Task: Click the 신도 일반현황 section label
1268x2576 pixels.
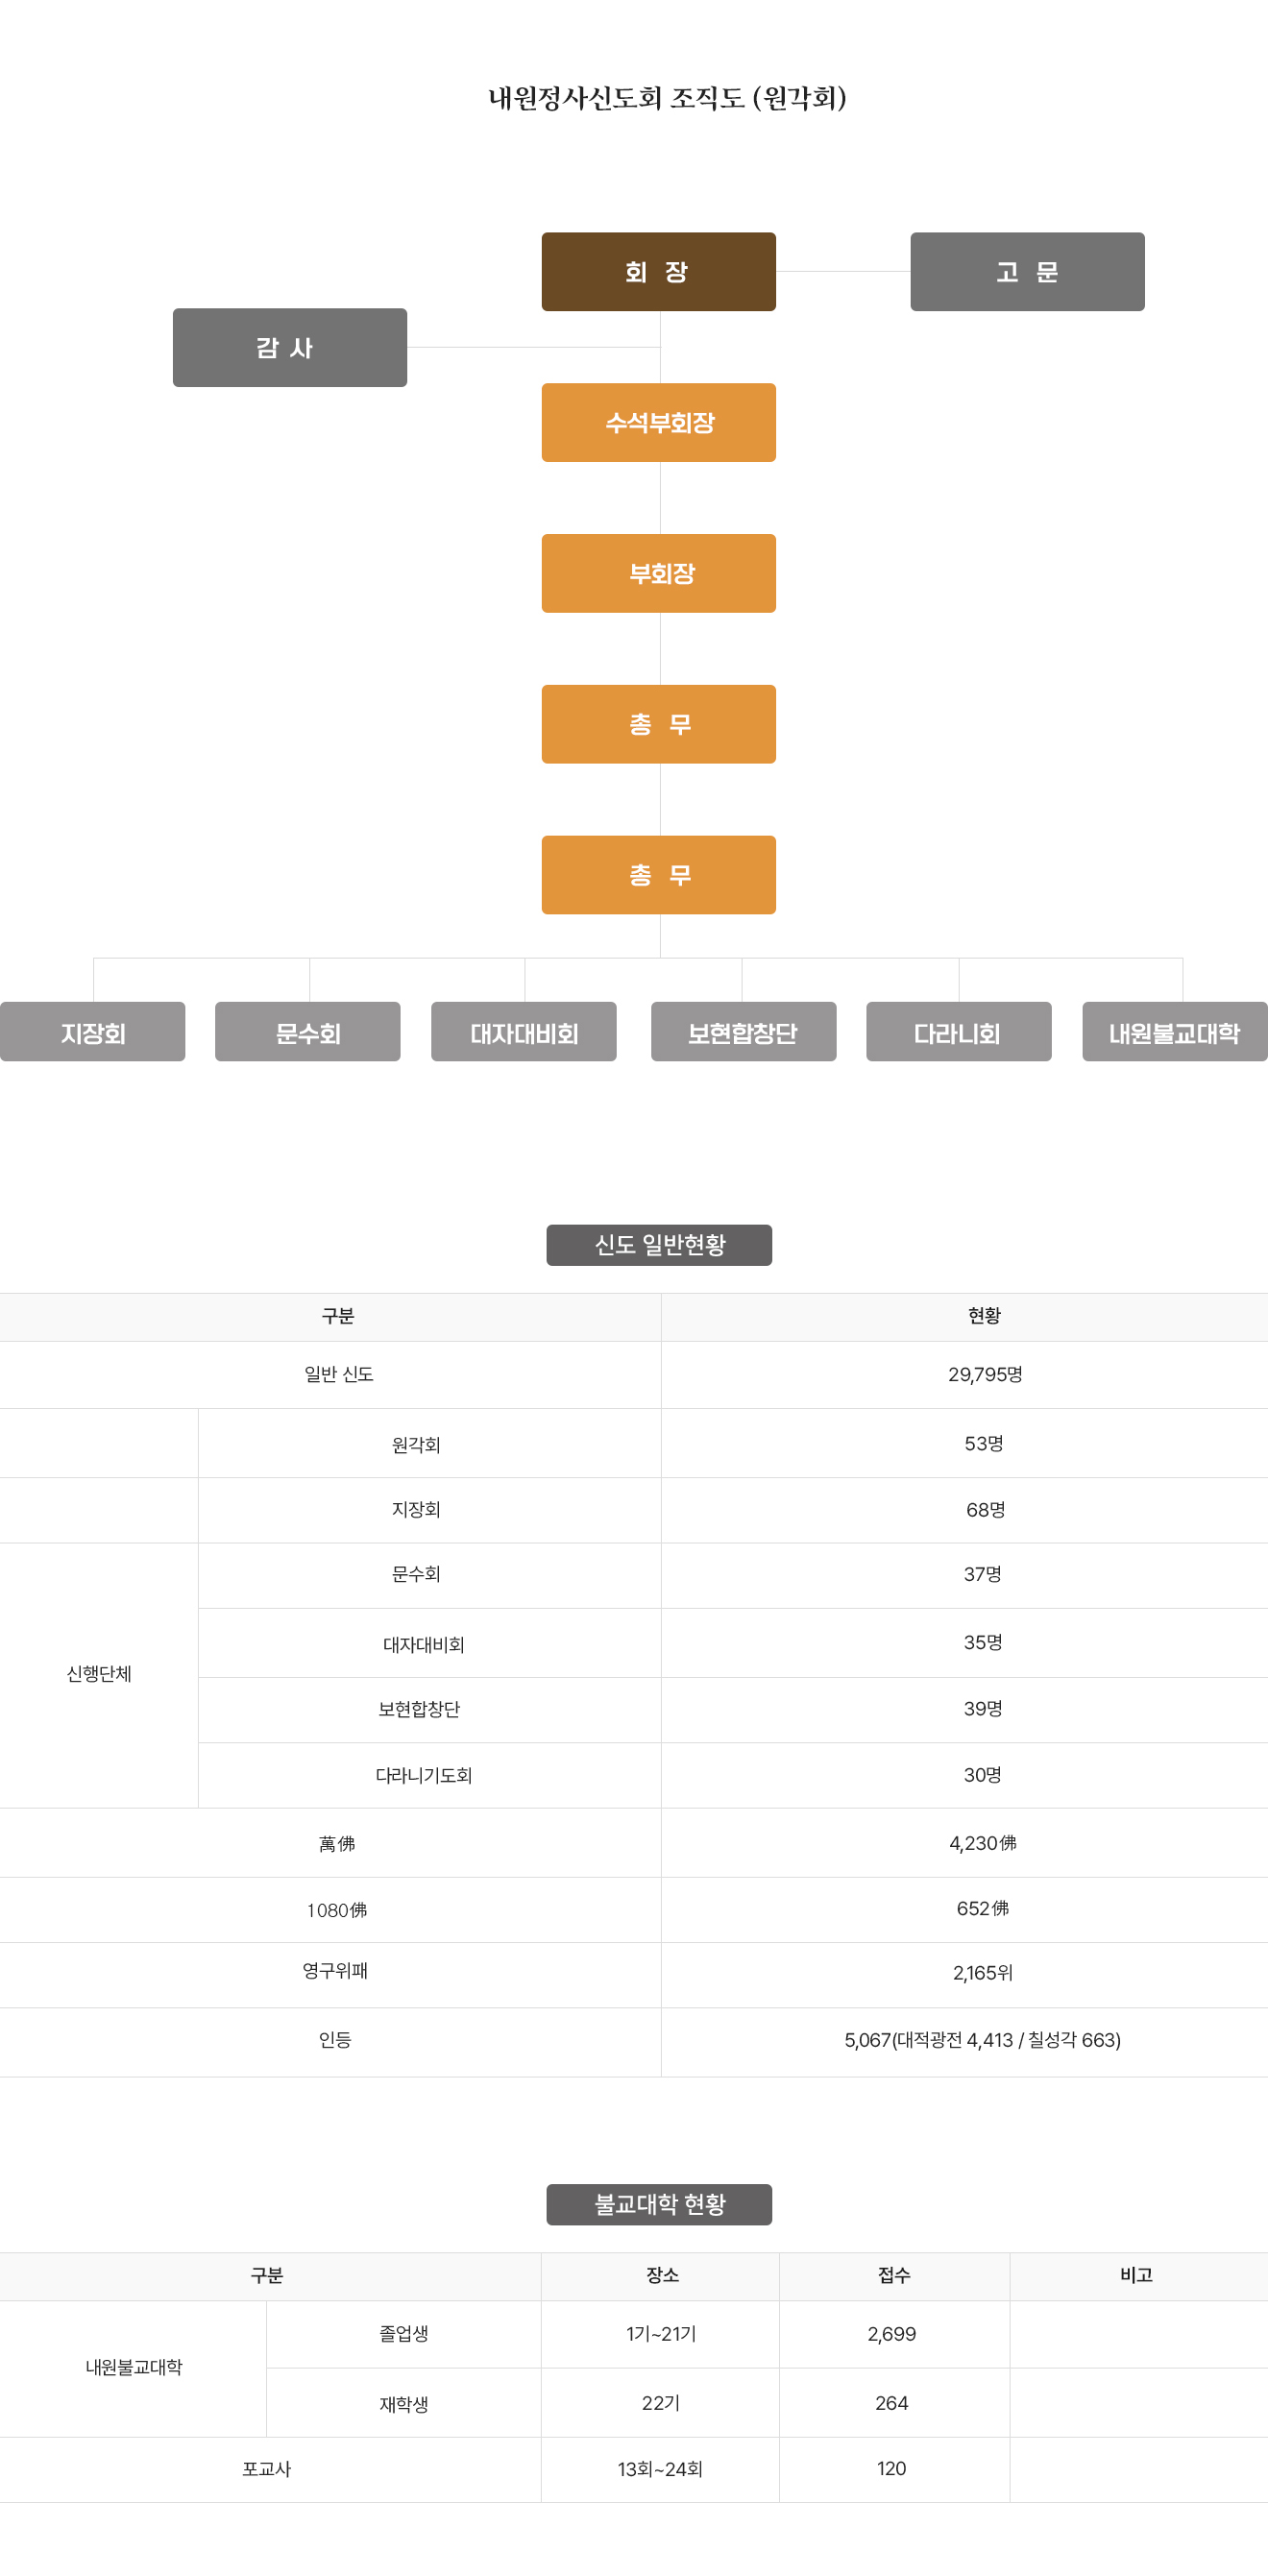Action: [658, 1245]
